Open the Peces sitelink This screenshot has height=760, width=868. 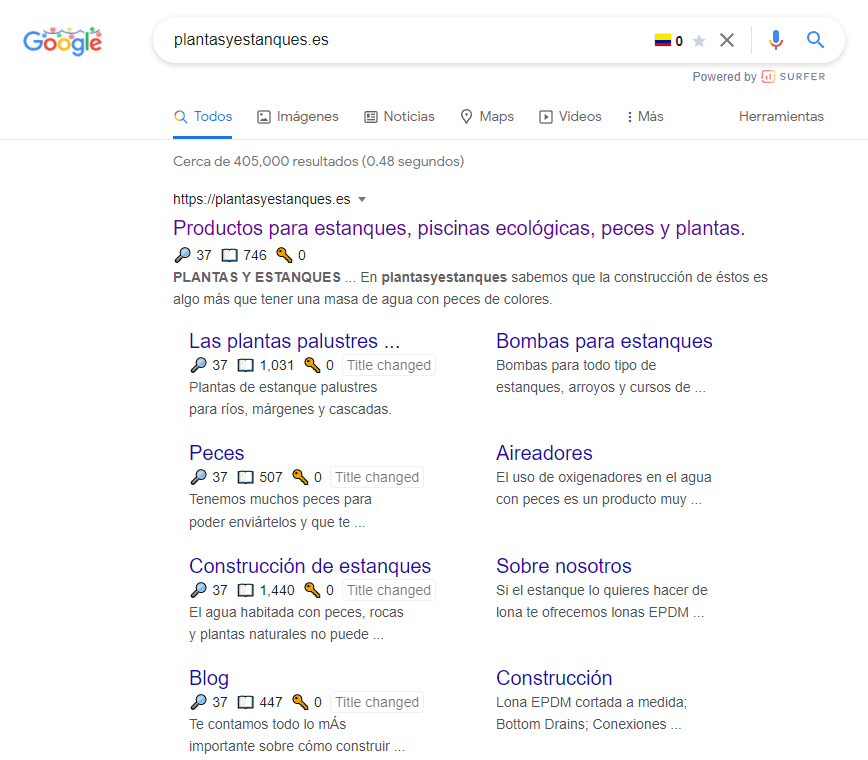pyautogui.click(x=216, y=453)
